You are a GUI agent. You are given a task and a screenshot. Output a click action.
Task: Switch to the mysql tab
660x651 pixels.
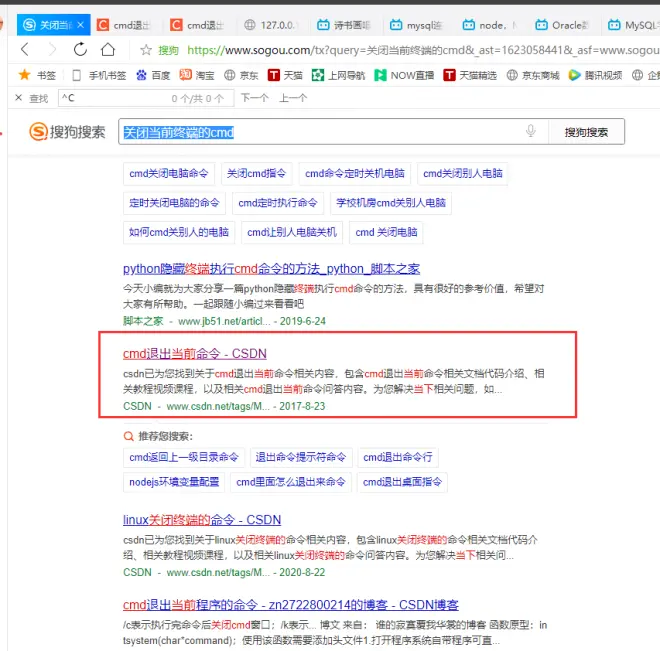417,25
